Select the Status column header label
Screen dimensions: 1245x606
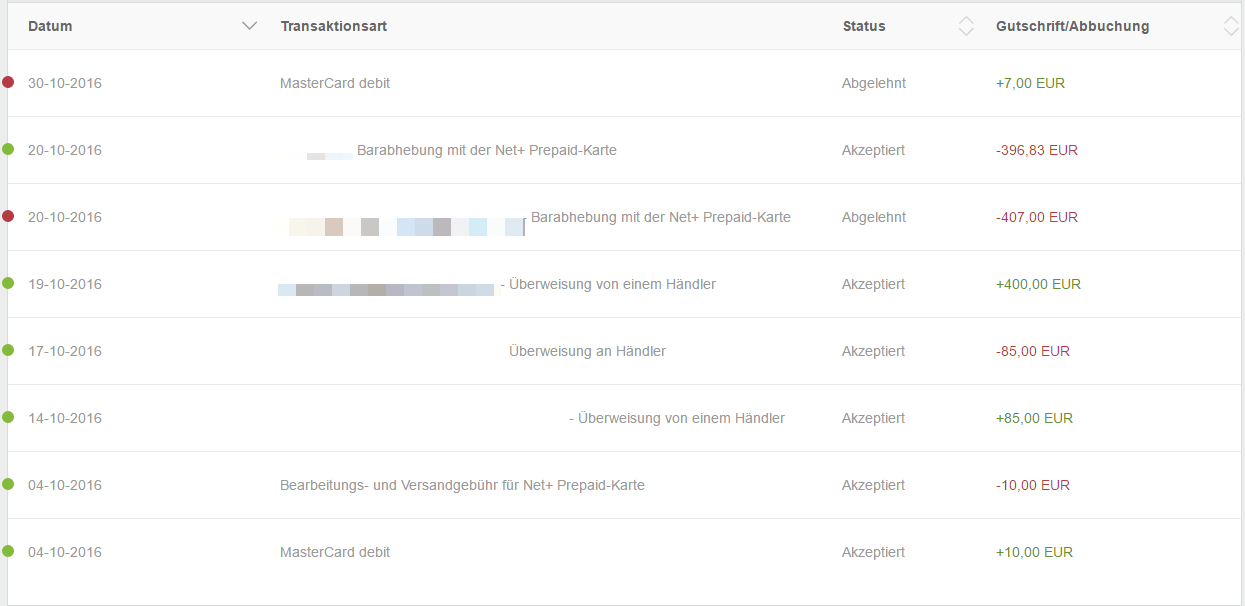(864, 27)
